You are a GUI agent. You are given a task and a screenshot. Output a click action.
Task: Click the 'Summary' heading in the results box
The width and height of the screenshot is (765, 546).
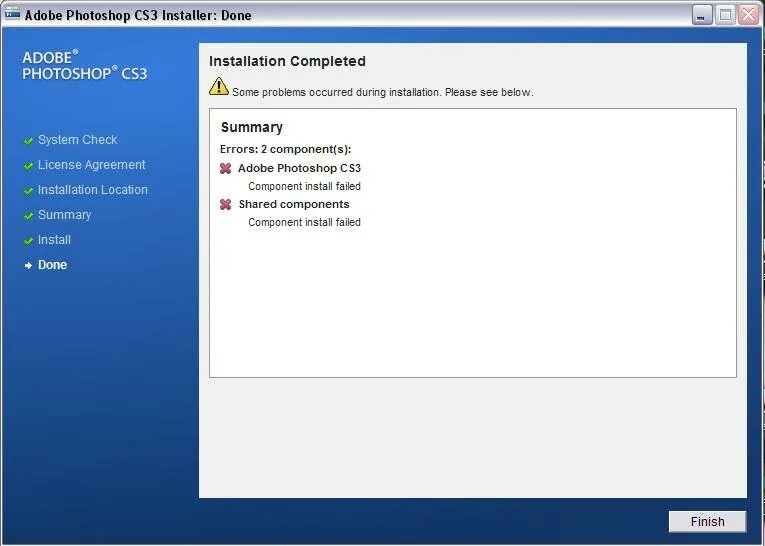[252, 127]
